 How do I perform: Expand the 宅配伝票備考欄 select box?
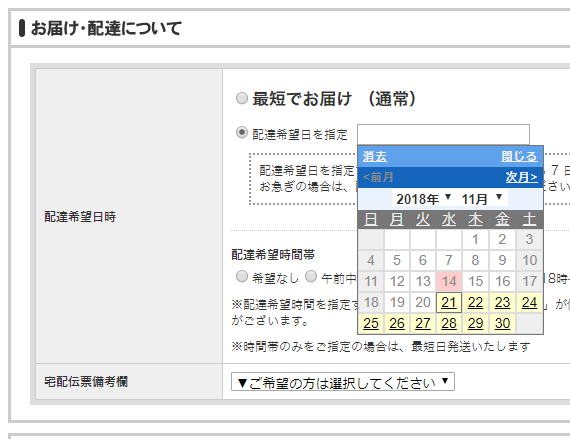(343, 382)
